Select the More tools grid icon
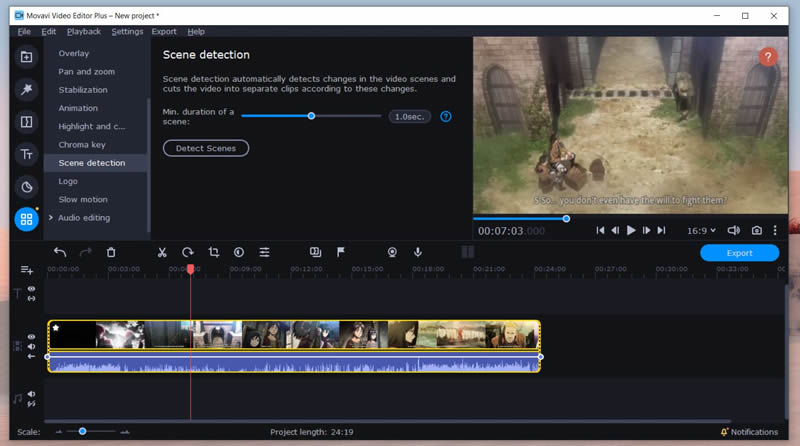Image resolution: width=800 pixels, height=446 pixels. pyautogui.click(x=27, y=219)
